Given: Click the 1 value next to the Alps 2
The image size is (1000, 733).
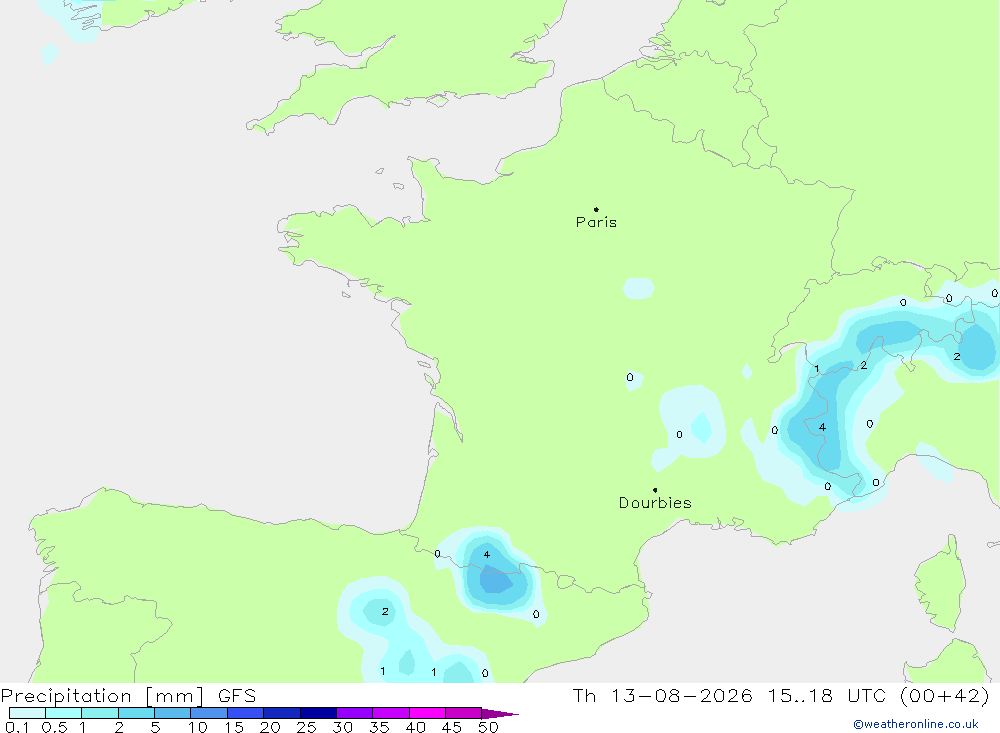Looking at the screenshot, I should [816, 369].
